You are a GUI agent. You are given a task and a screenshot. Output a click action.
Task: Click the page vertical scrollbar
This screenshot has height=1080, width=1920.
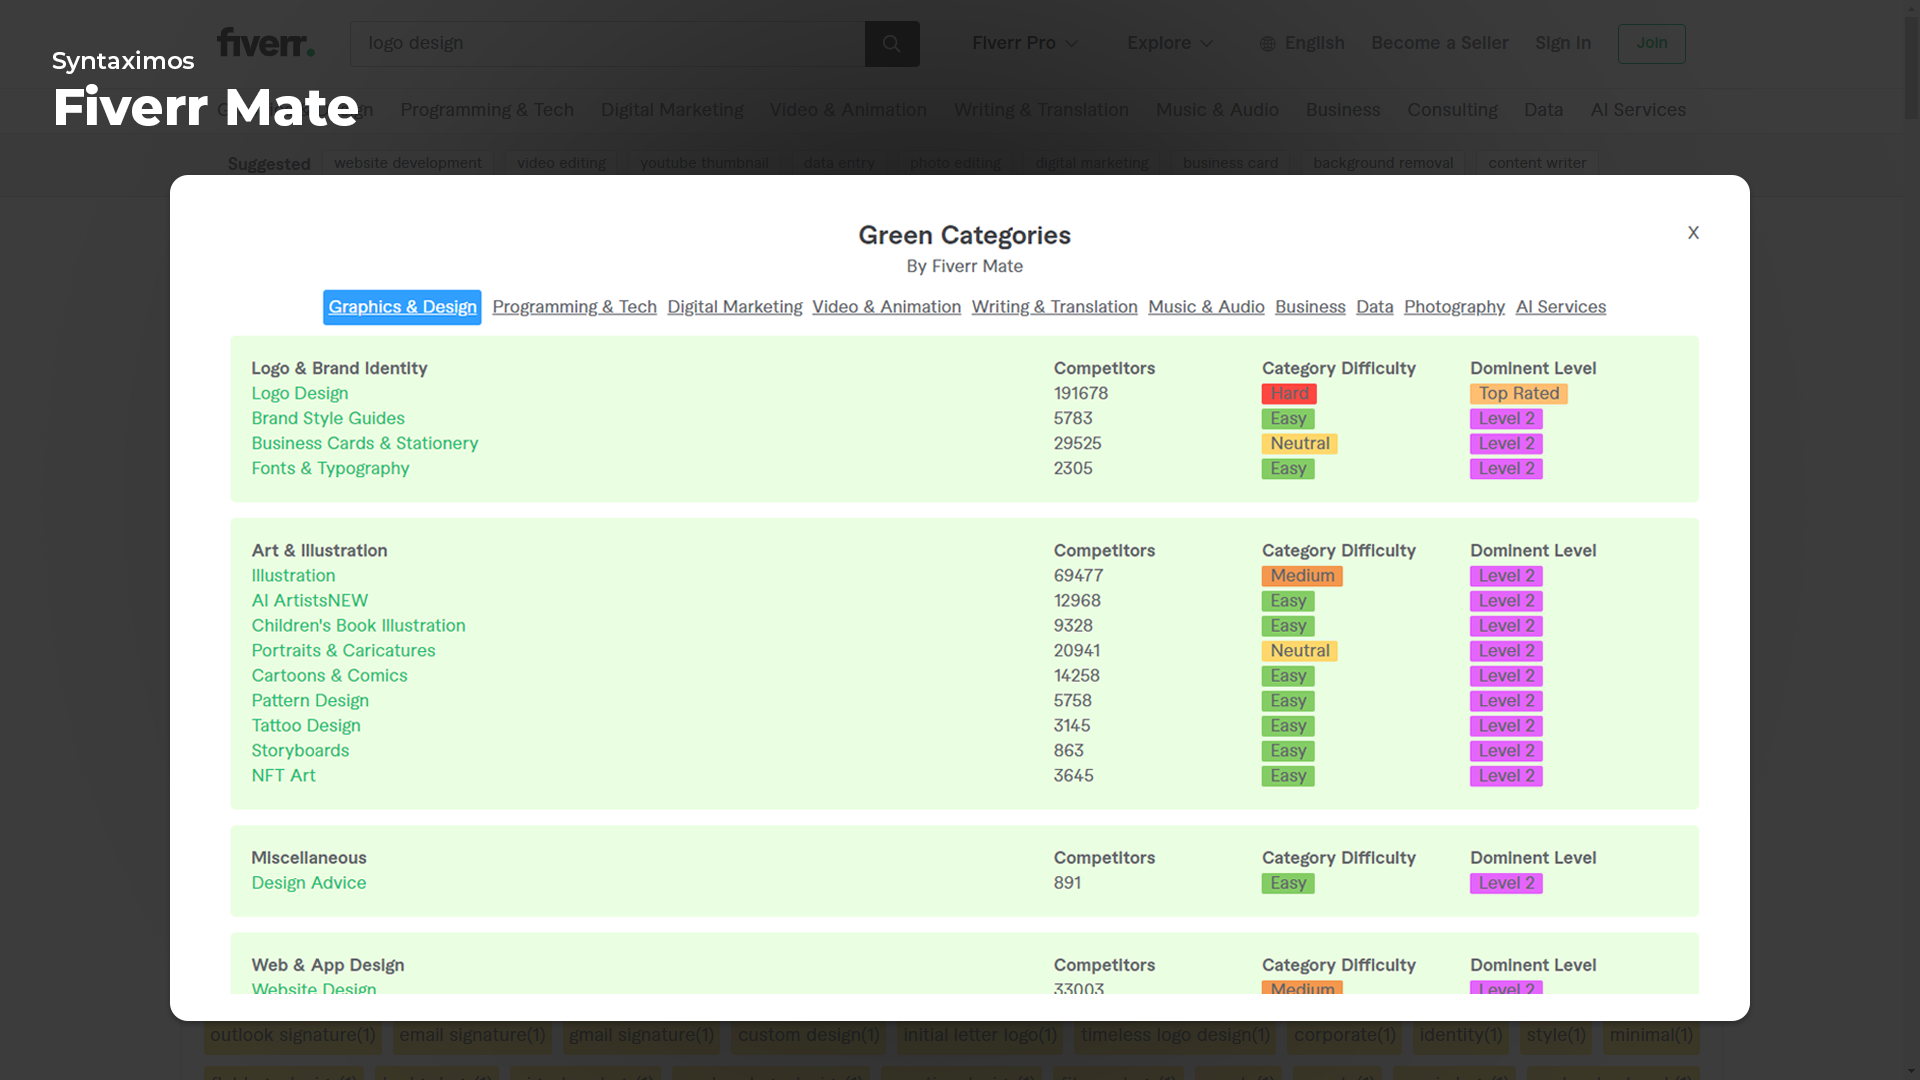coord(1911,70)
